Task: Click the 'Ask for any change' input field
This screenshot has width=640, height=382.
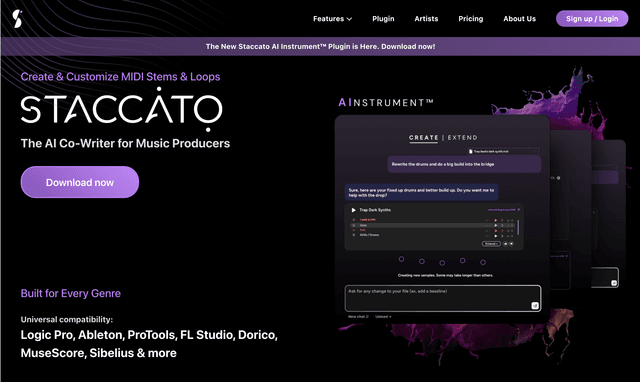Action: tap(443, 298)
